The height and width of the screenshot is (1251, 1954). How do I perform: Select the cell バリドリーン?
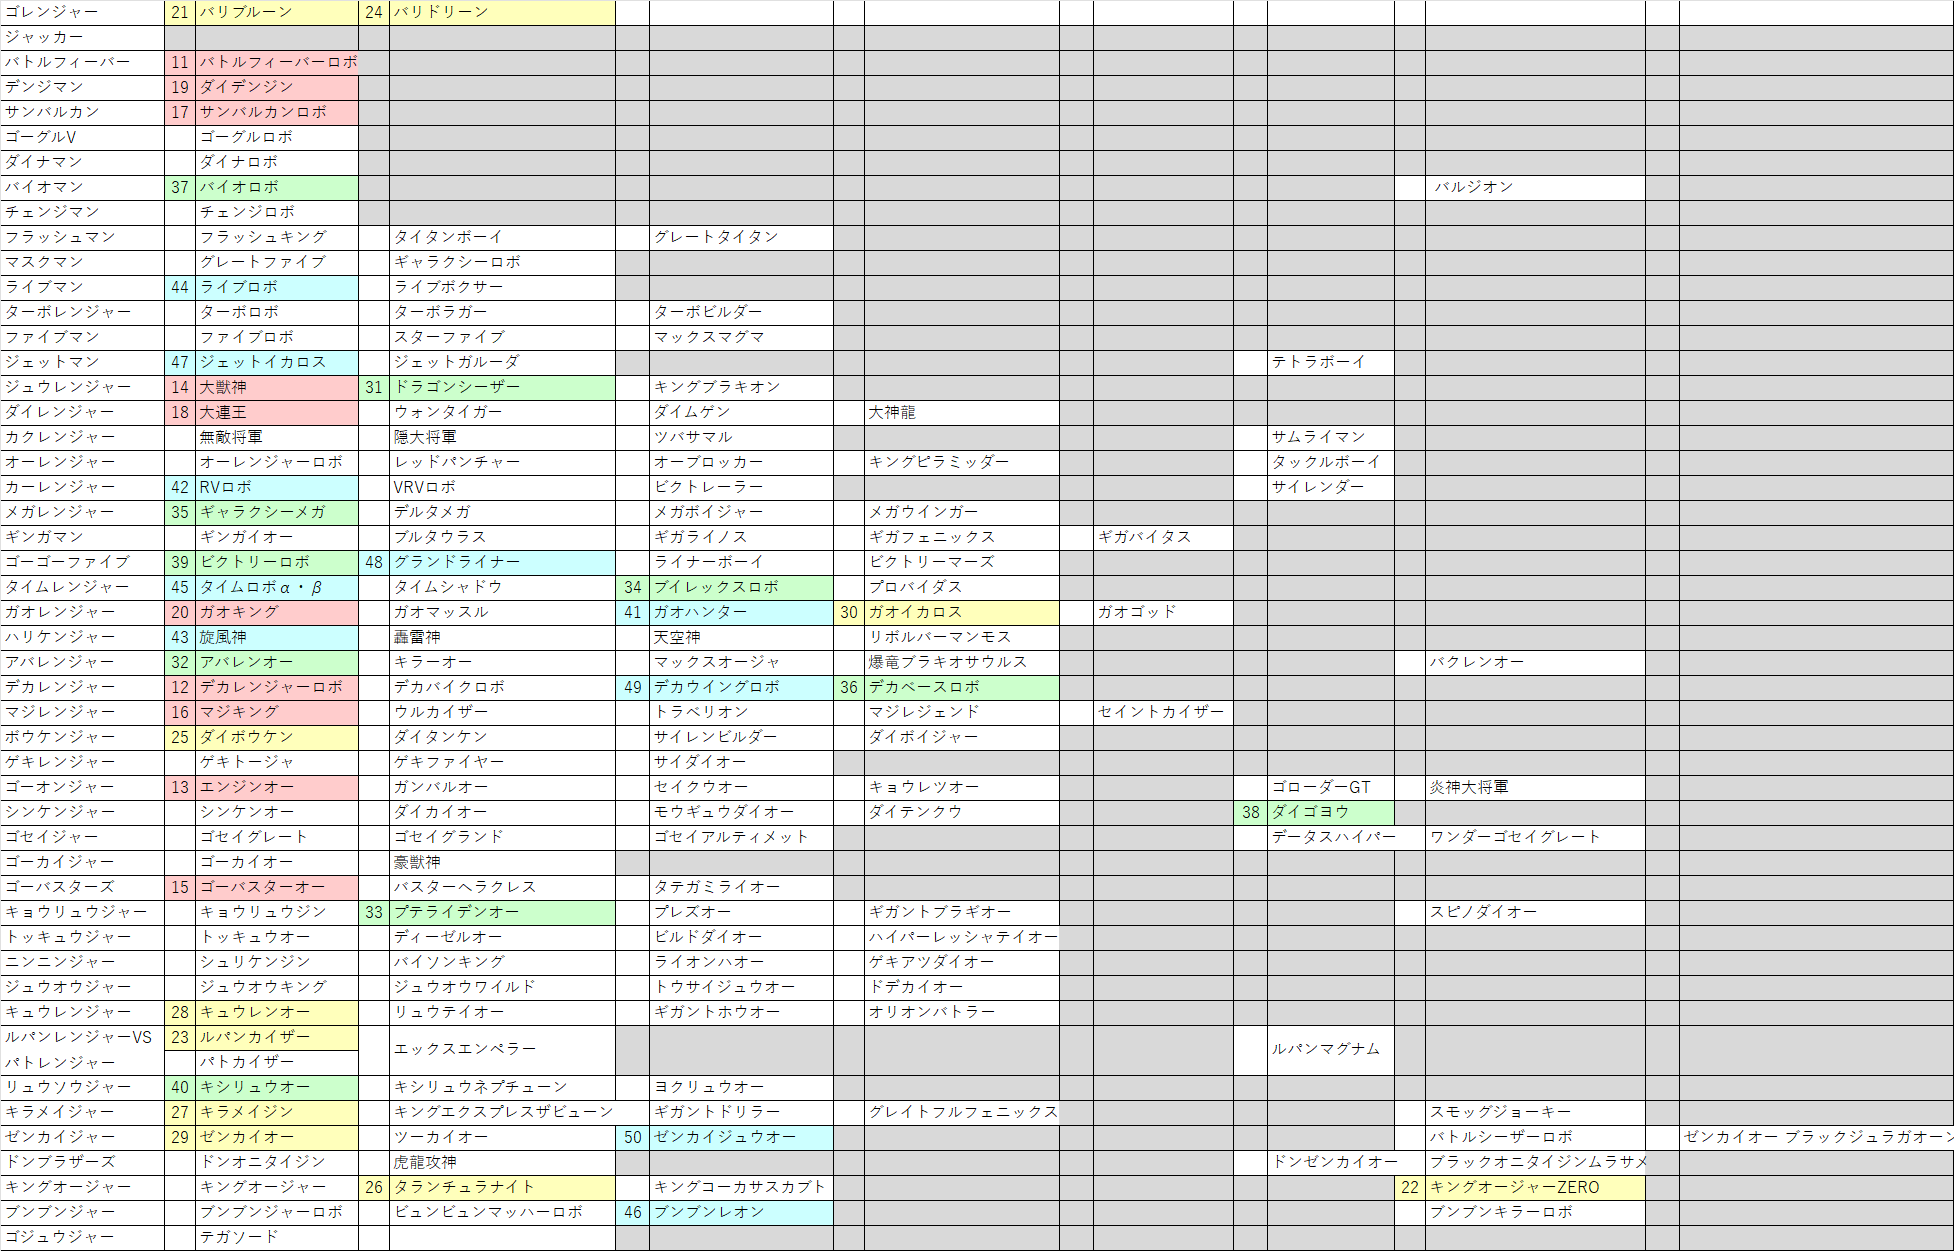coord(502,12)
